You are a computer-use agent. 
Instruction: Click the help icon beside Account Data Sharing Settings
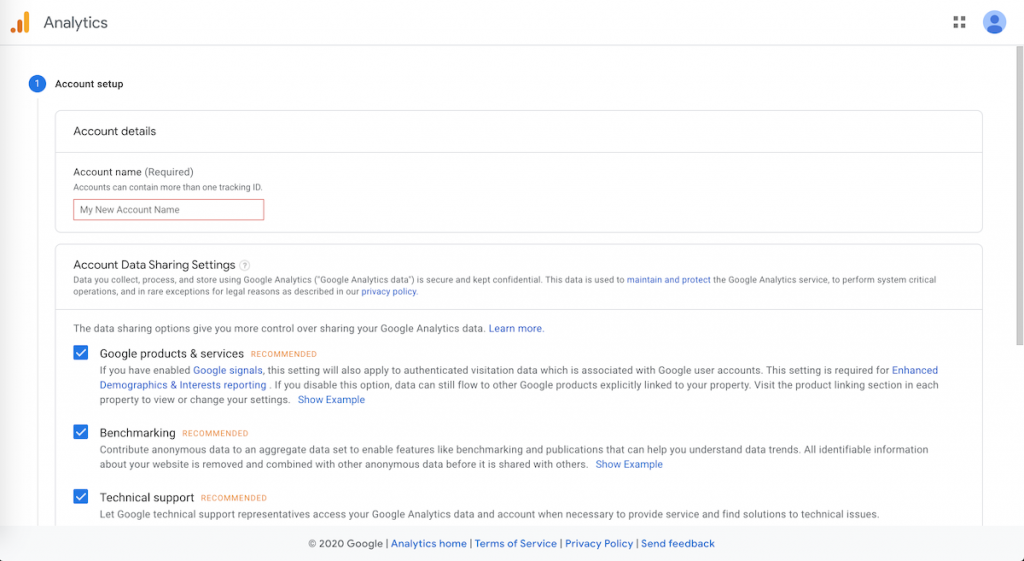pyautogui.click(x=244, y=265)
